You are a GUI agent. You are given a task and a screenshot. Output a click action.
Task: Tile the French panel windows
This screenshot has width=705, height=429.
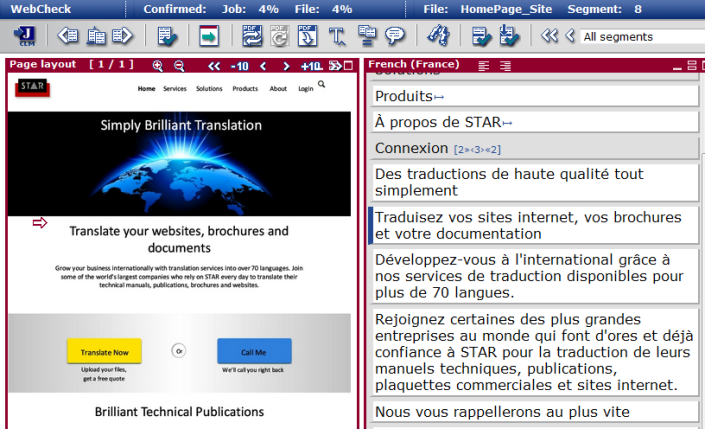pos(692,66)
